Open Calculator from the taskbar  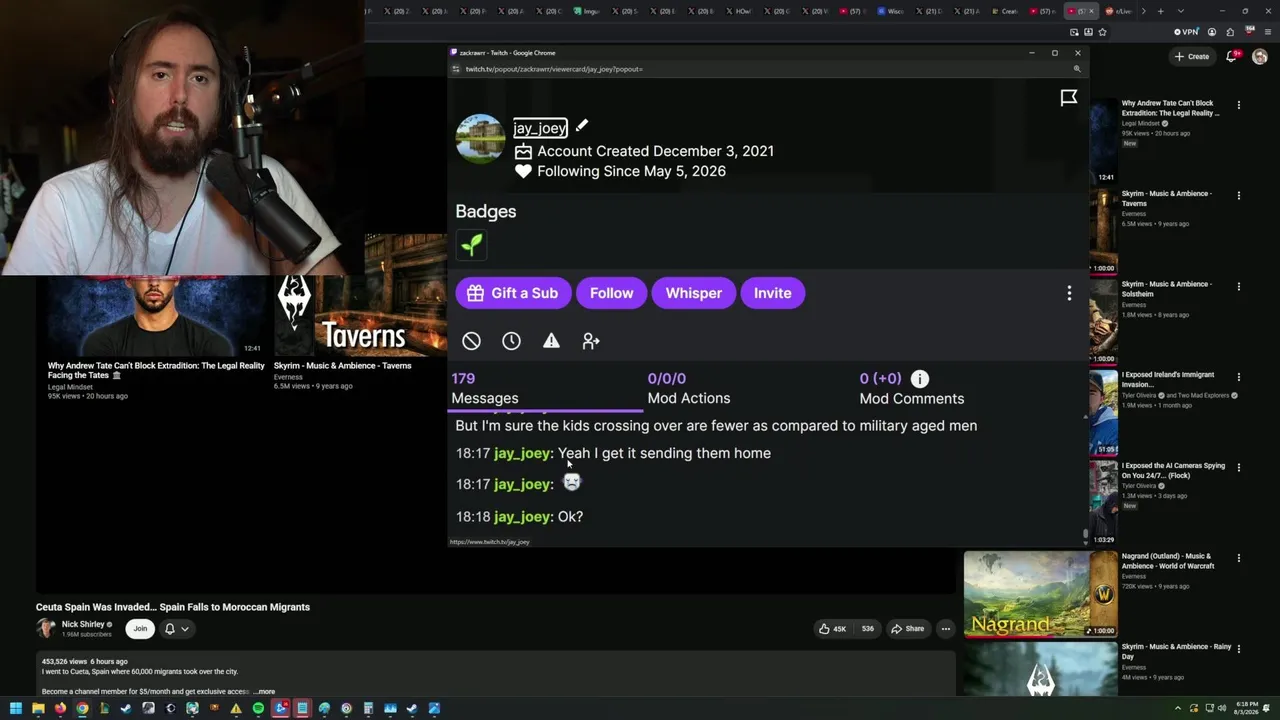368,709
